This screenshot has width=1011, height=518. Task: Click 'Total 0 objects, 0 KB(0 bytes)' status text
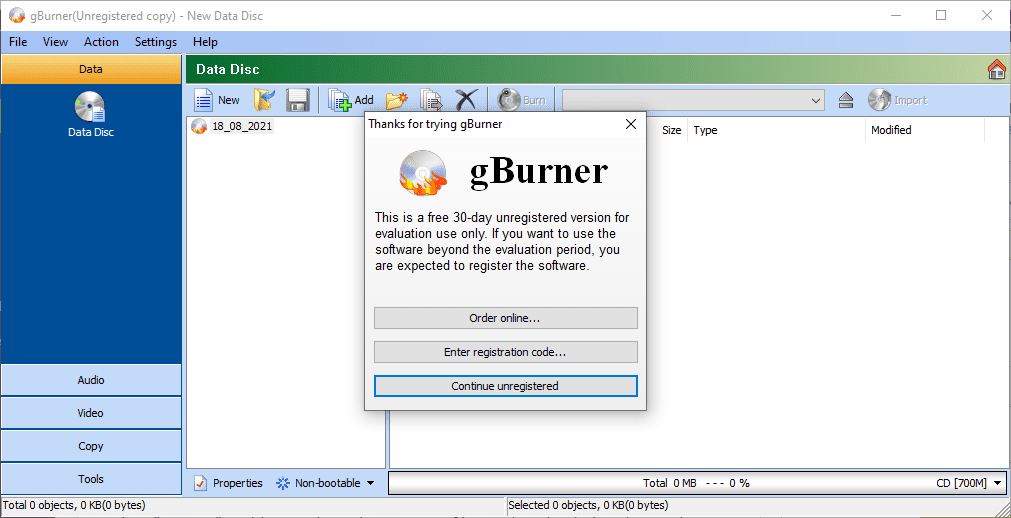click(x=74, y=505)
